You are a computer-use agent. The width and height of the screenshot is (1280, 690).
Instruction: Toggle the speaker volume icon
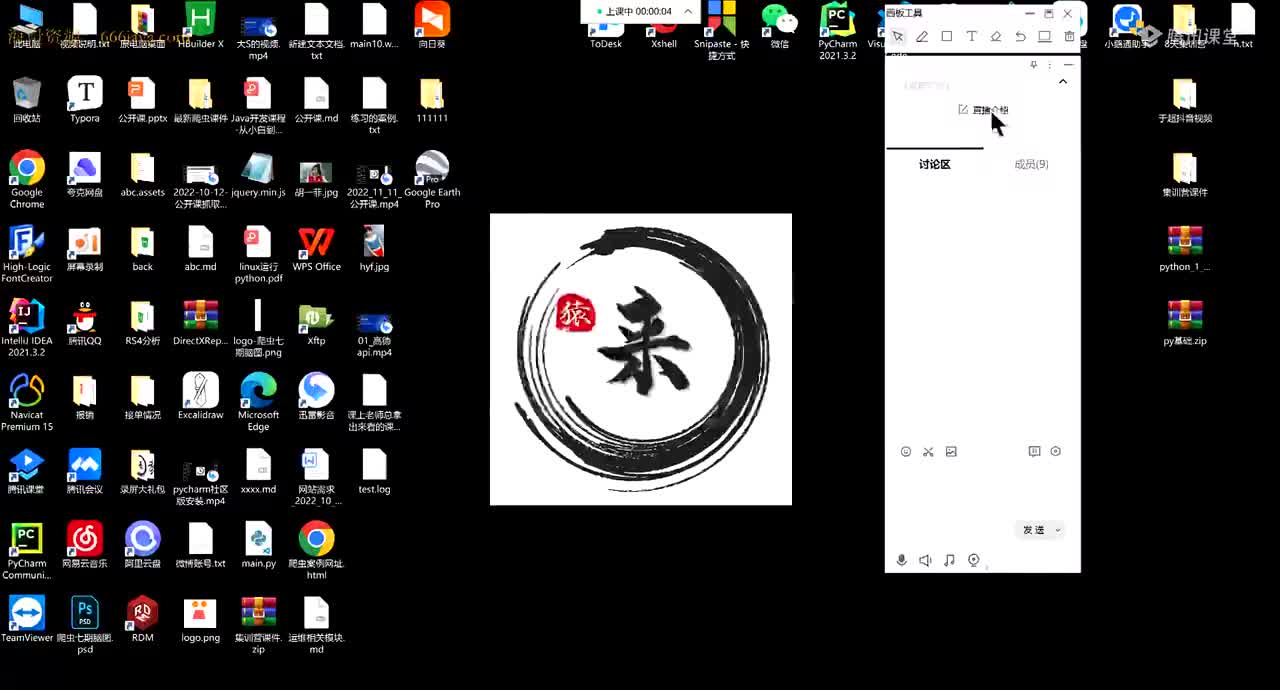pos(925,560)
